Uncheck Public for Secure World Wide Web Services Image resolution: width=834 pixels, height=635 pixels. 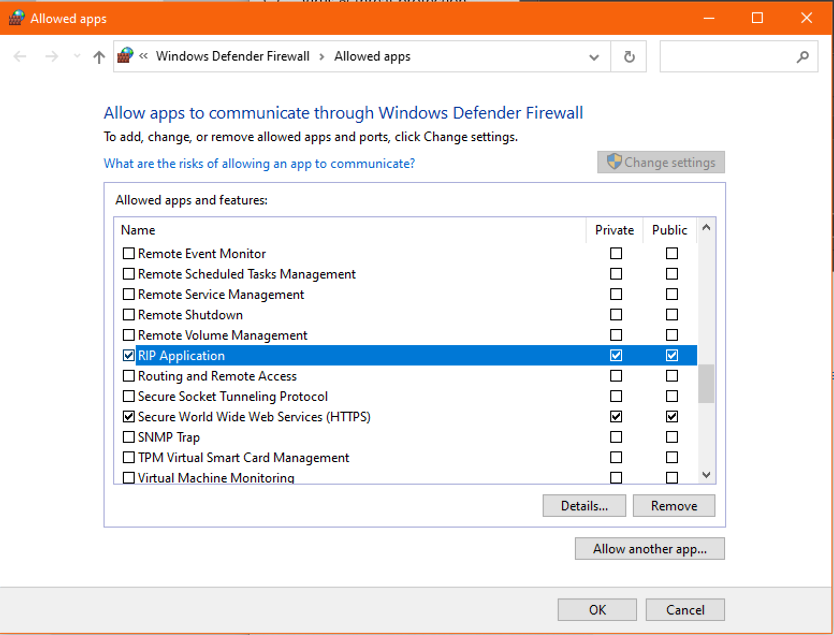(672, 416)
